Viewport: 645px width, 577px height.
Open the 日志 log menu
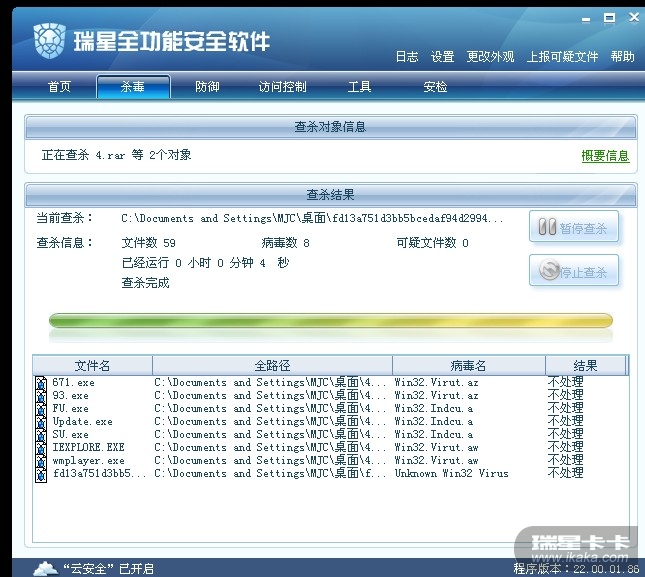(x=407, y=56)
